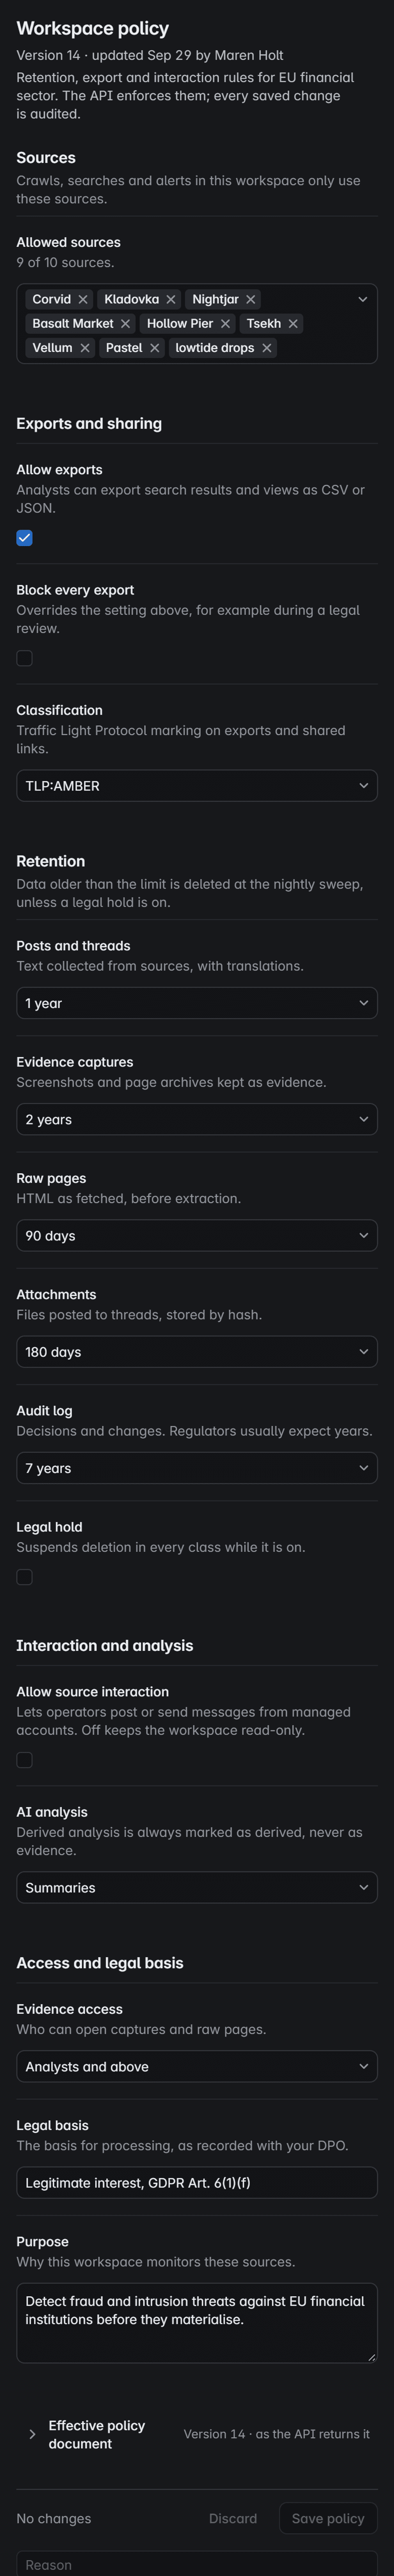This screenshot has height=2576, width=394.
Task: Remove the Basalt Market source tag
Action: coord(125,323)
